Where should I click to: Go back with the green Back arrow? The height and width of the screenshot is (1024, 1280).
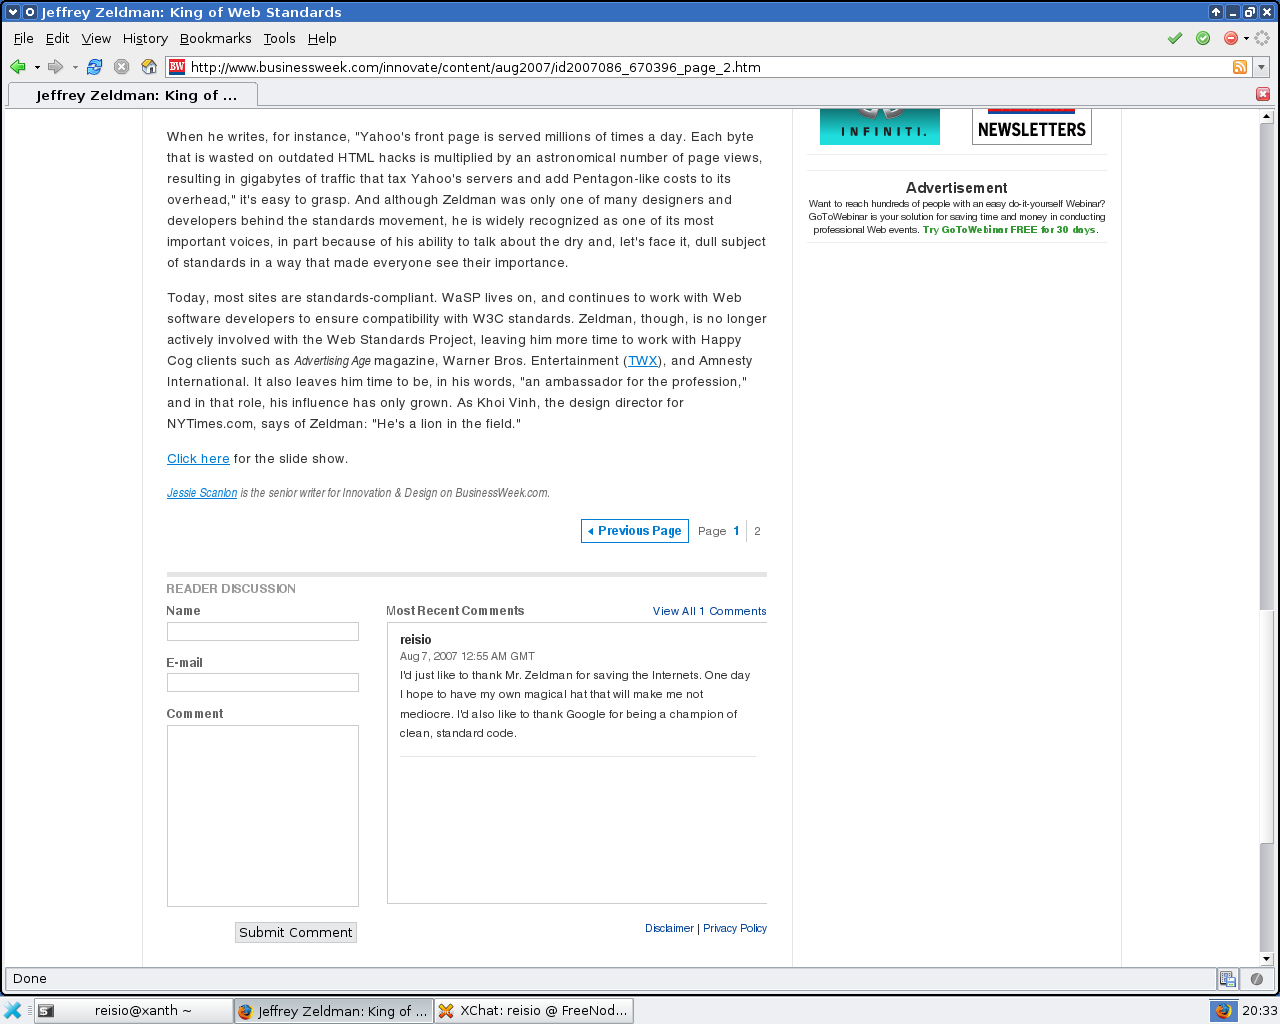pos(17,67)
